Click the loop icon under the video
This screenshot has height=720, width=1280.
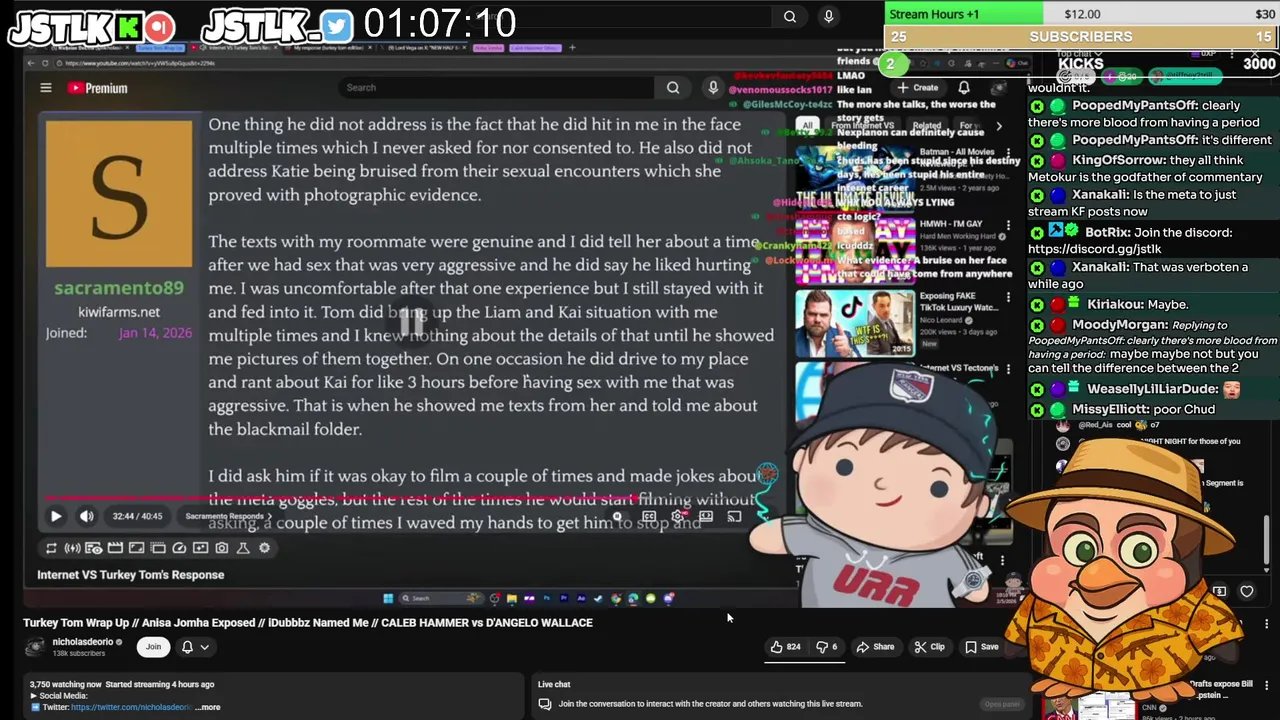pos(51,548)
